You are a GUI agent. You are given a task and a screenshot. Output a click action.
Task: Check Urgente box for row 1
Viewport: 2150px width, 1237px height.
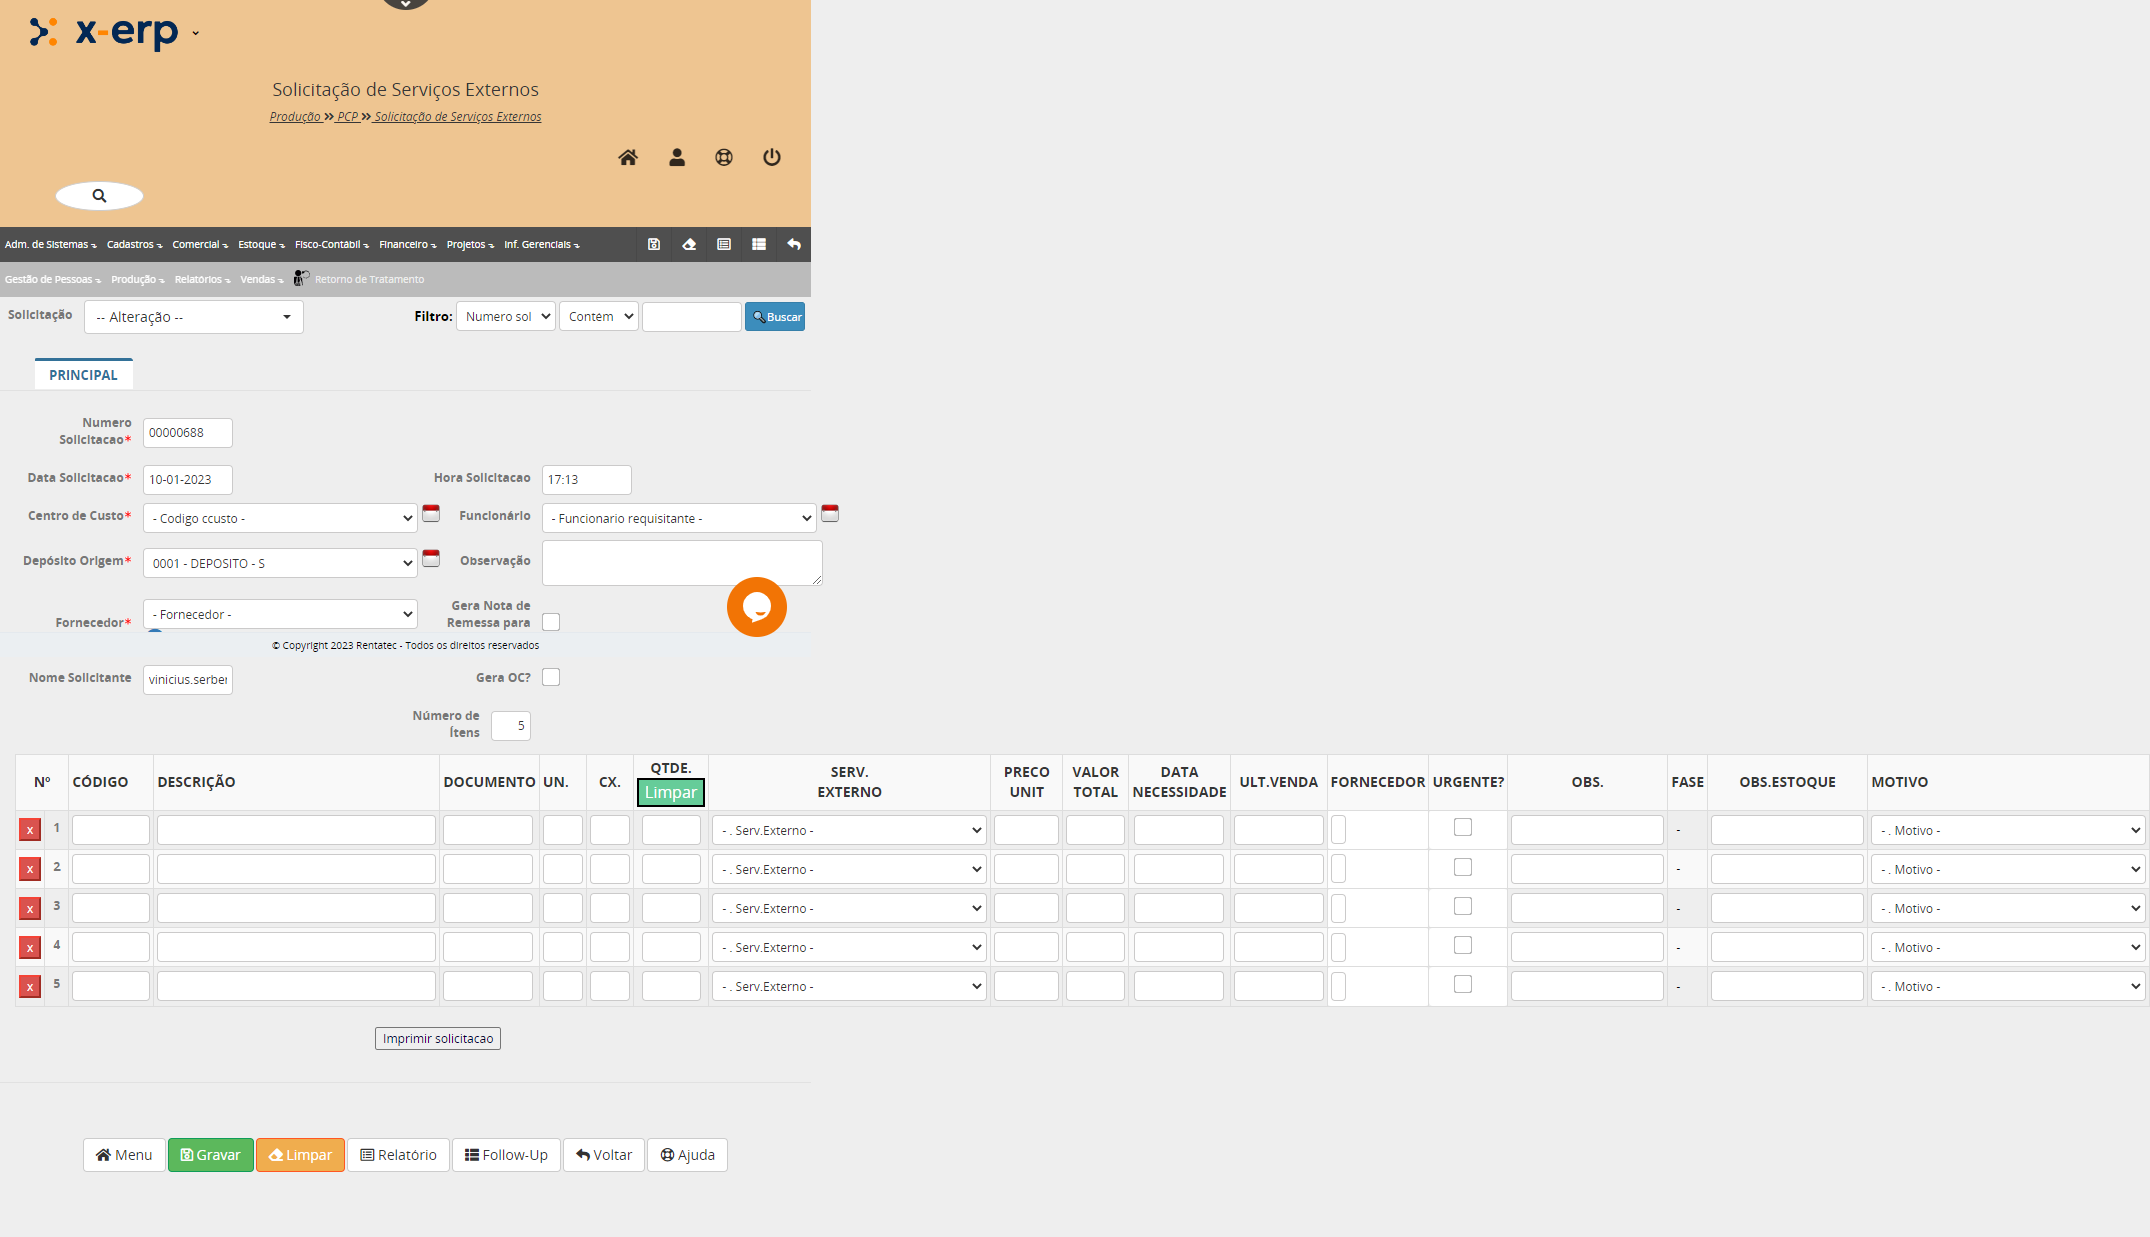pos(1463,827)
